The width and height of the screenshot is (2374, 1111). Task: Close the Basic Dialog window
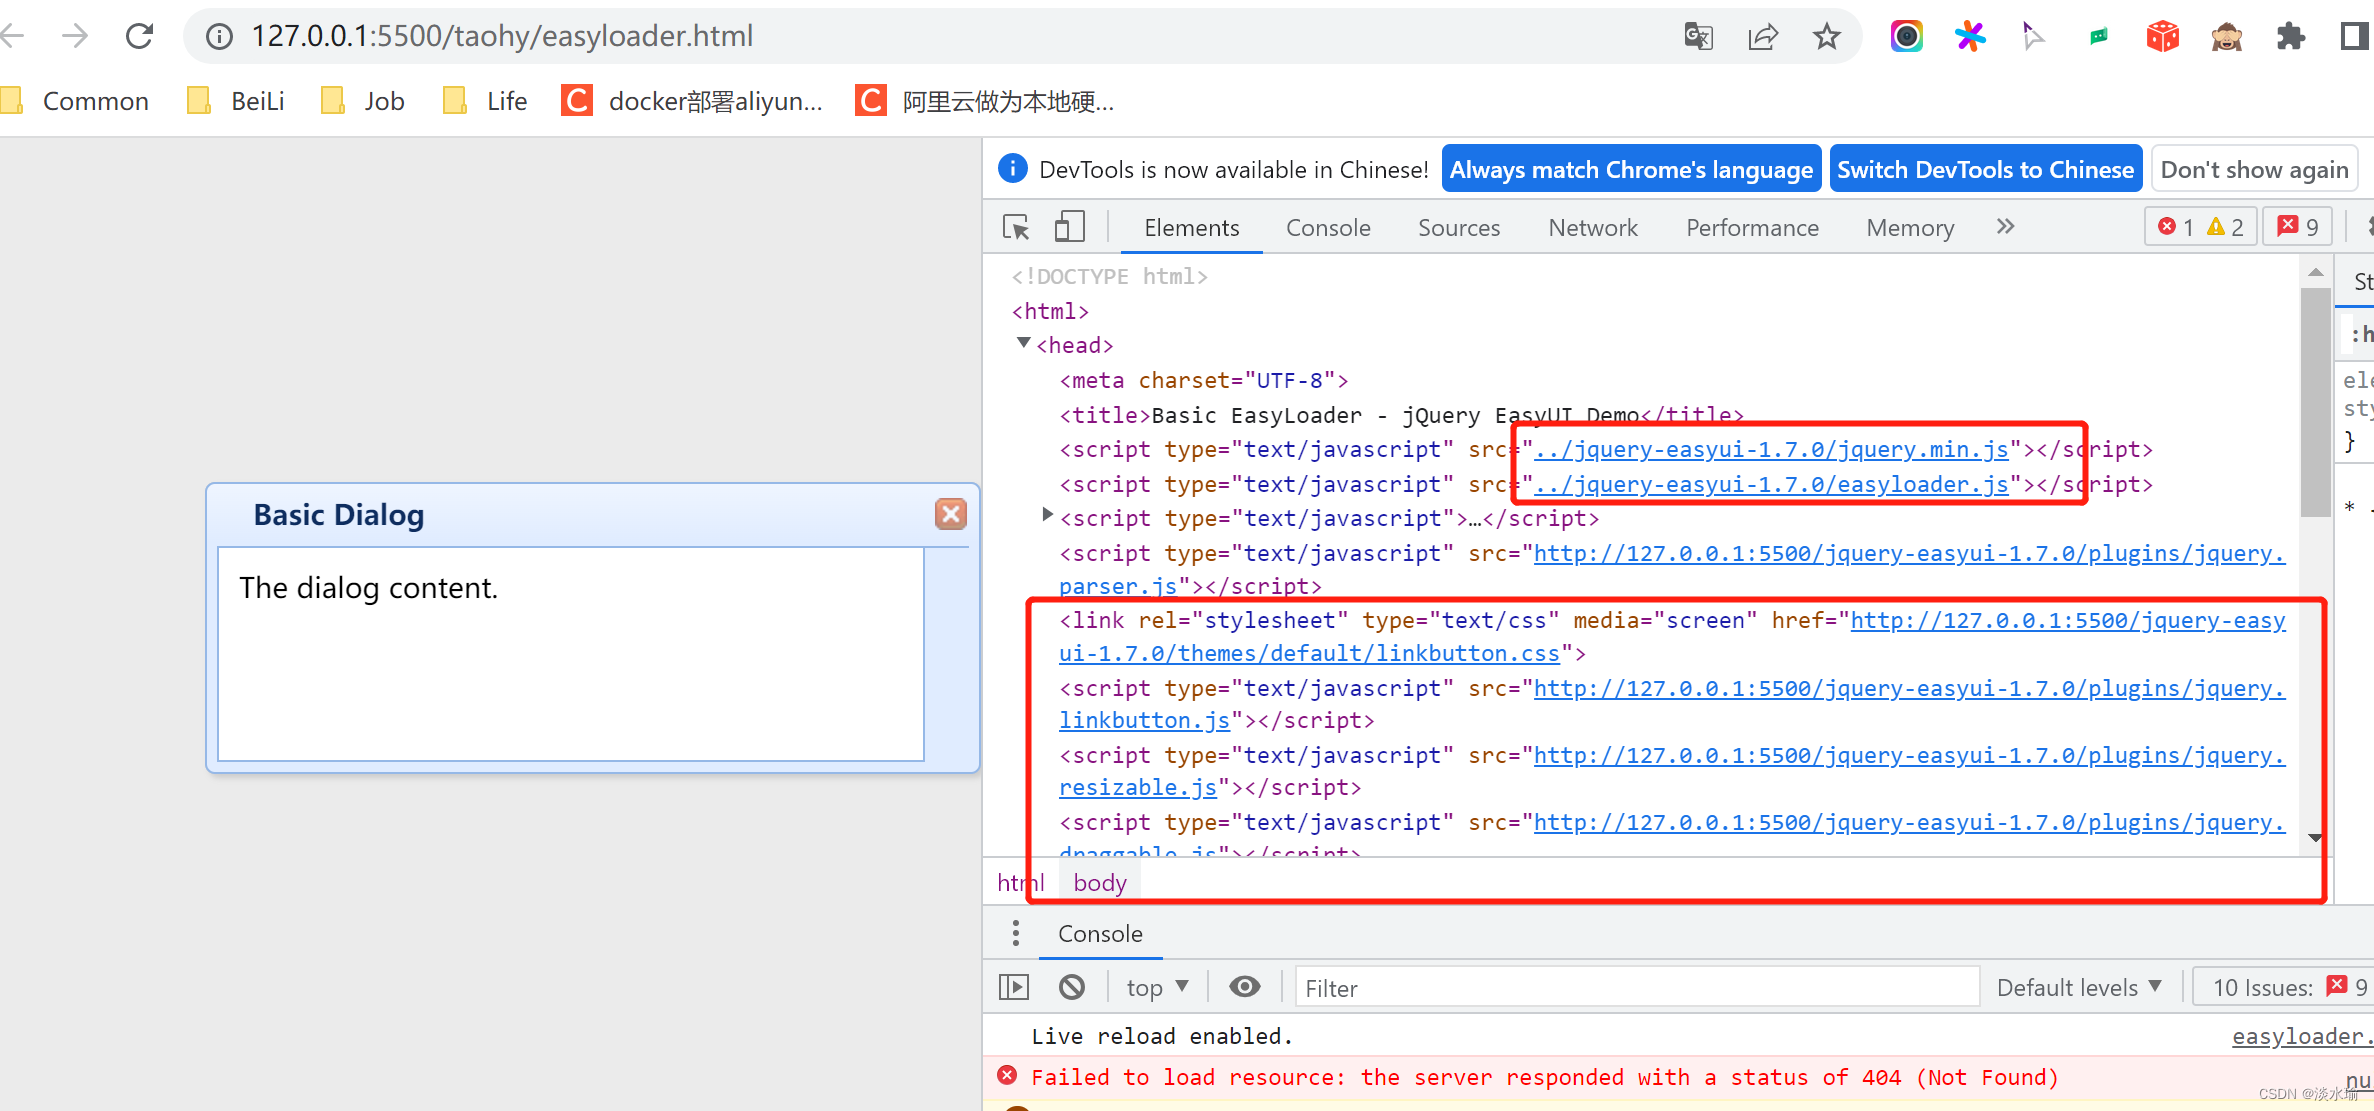[950, 514]
